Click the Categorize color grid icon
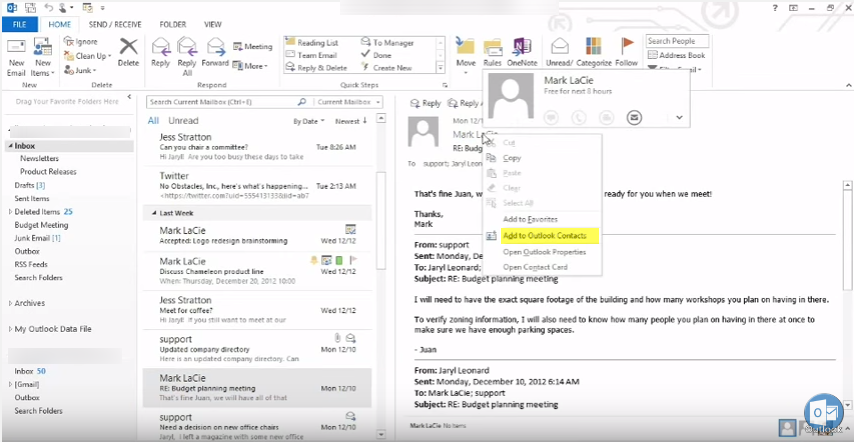 (x=593, y=46)
